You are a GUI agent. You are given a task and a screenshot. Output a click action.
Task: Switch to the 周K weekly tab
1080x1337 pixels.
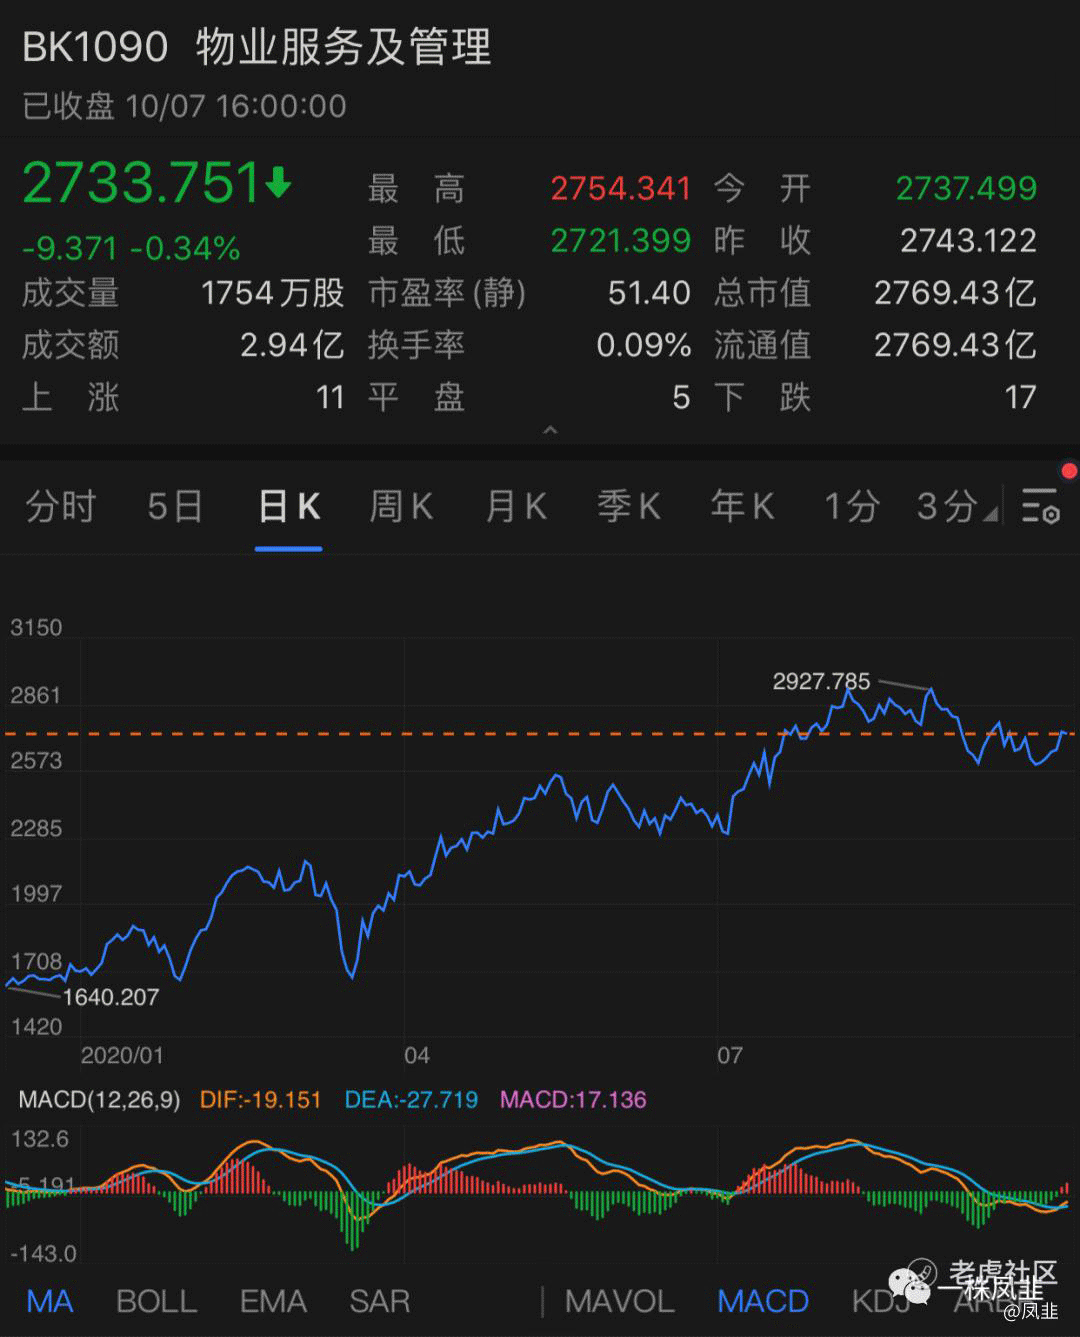(401, 507)
